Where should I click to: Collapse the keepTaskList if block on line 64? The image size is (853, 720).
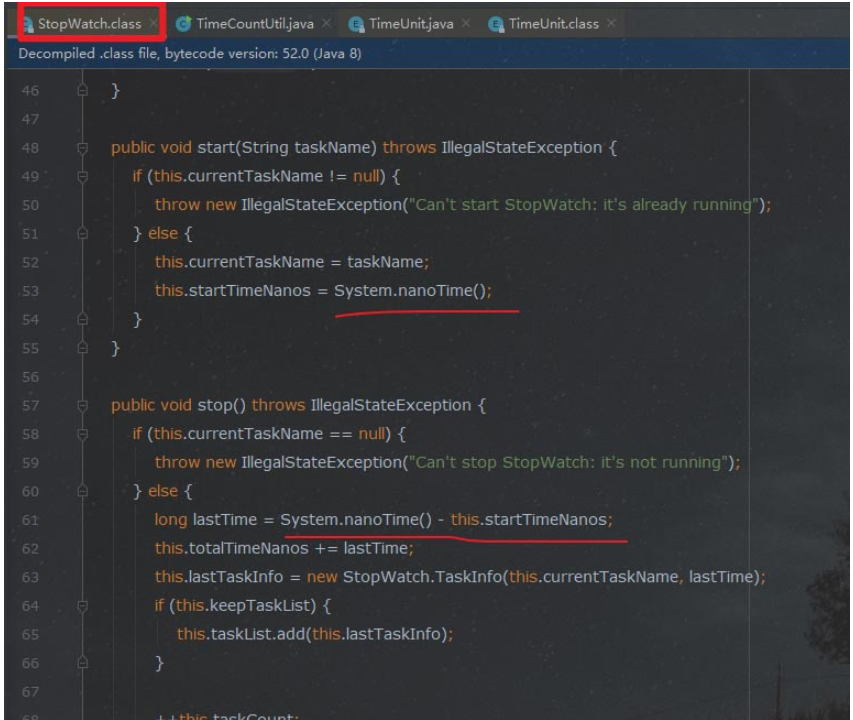pos(84,606)
